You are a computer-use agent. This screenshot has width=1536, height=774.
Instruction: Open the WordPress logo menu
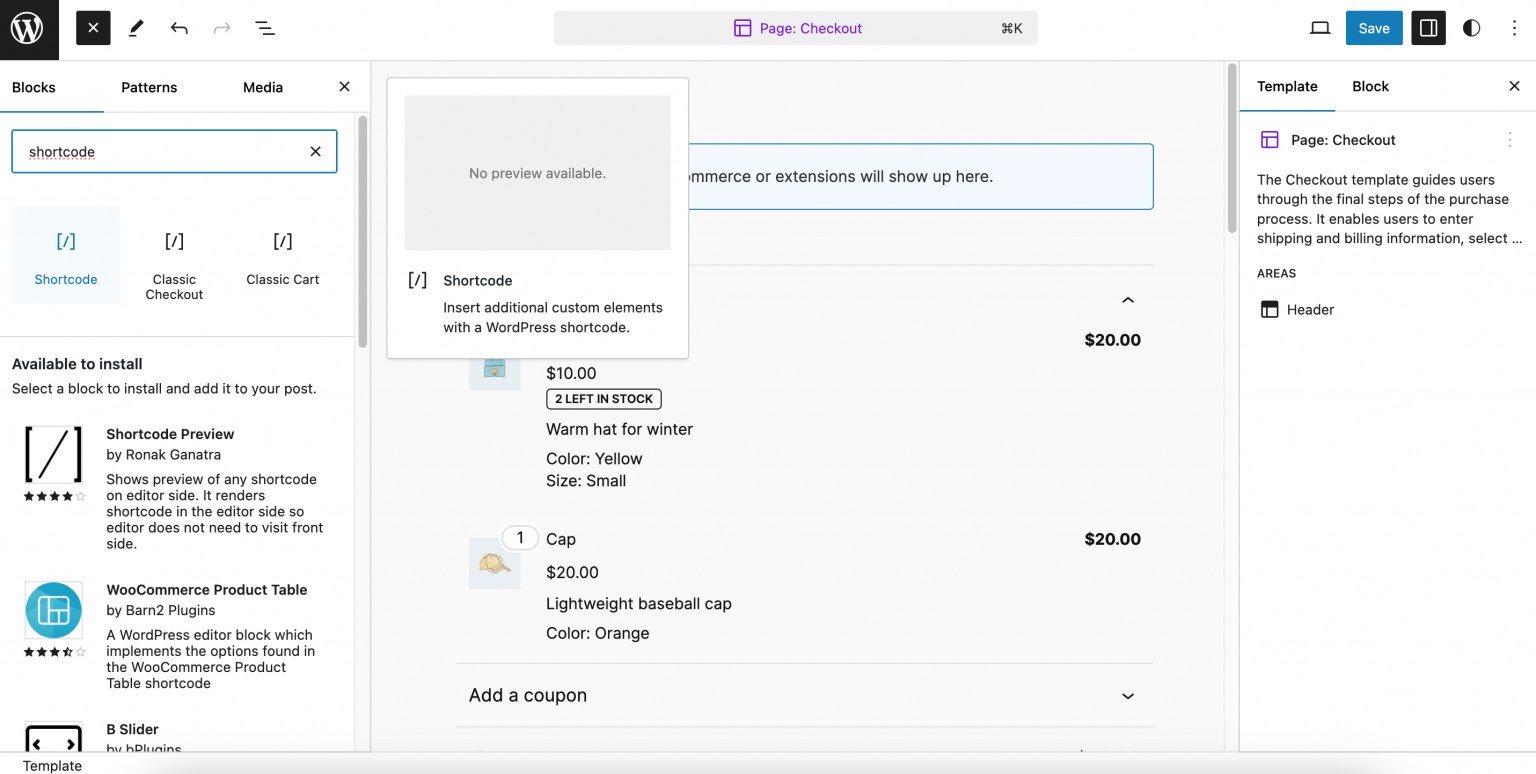pyautogui.click(x=27, y=28)
